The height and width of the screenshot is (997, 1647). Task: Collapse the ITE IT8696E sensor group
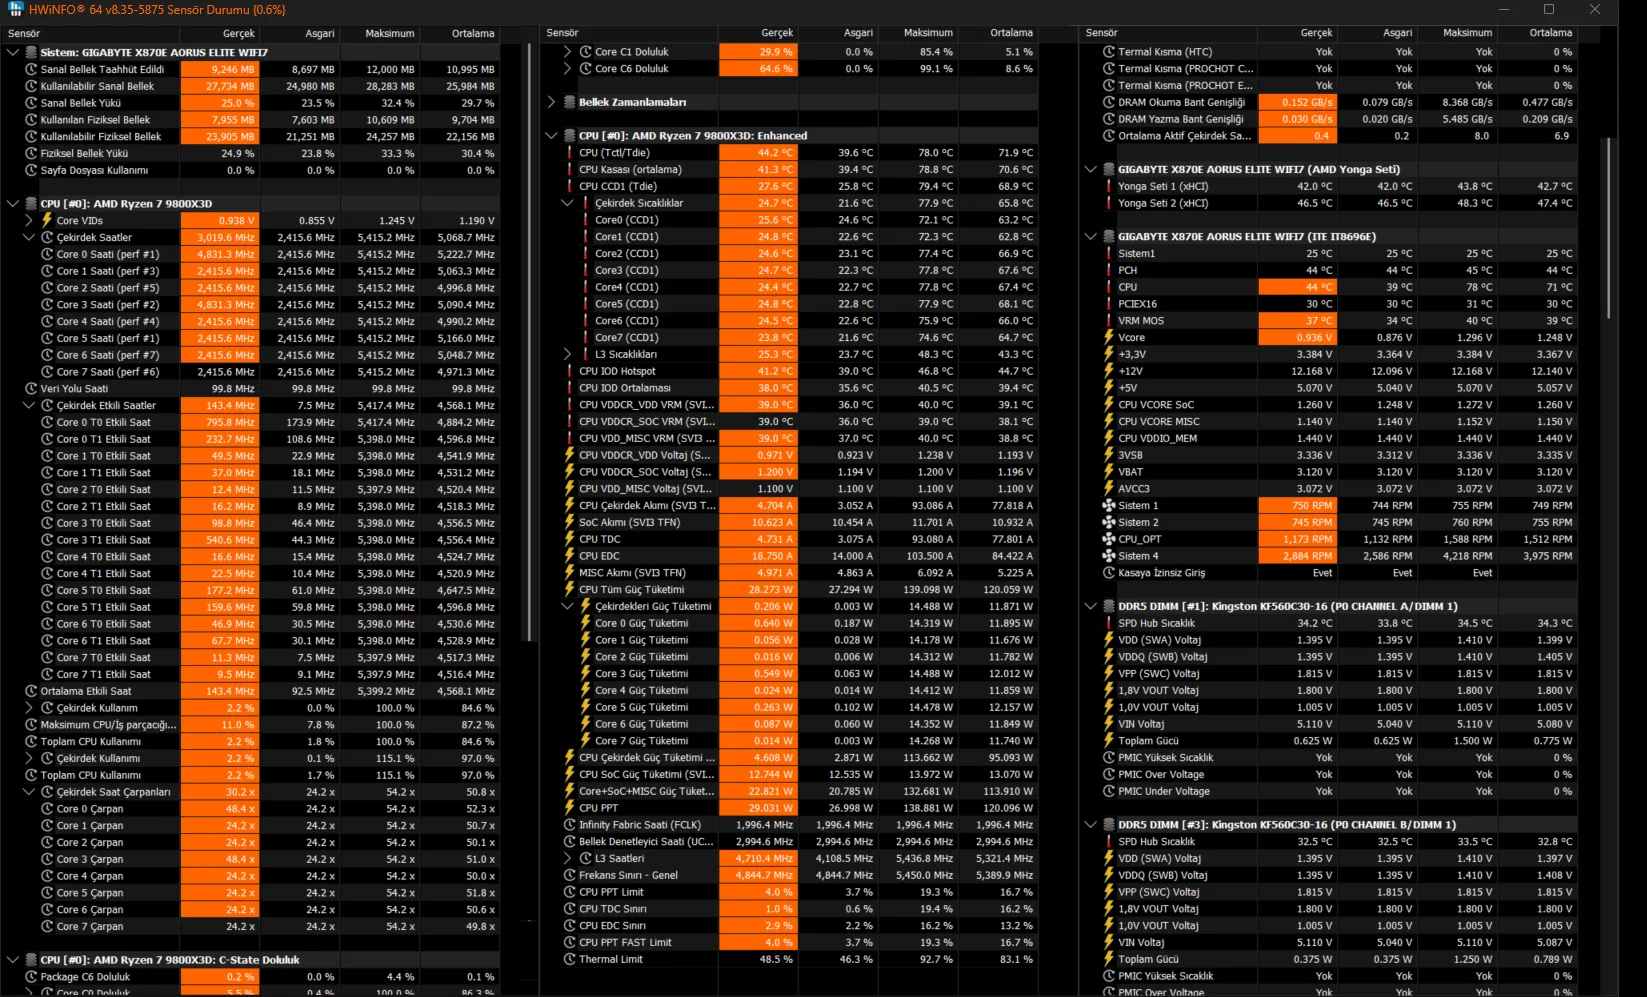pyautogui.click(x=1091, y=237)
